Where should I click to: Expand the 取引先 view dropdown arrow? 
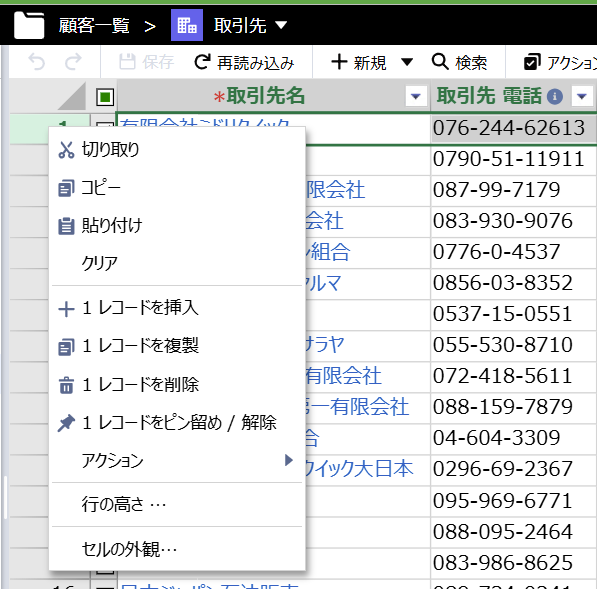pyautogui.click(x=281, y=26)
